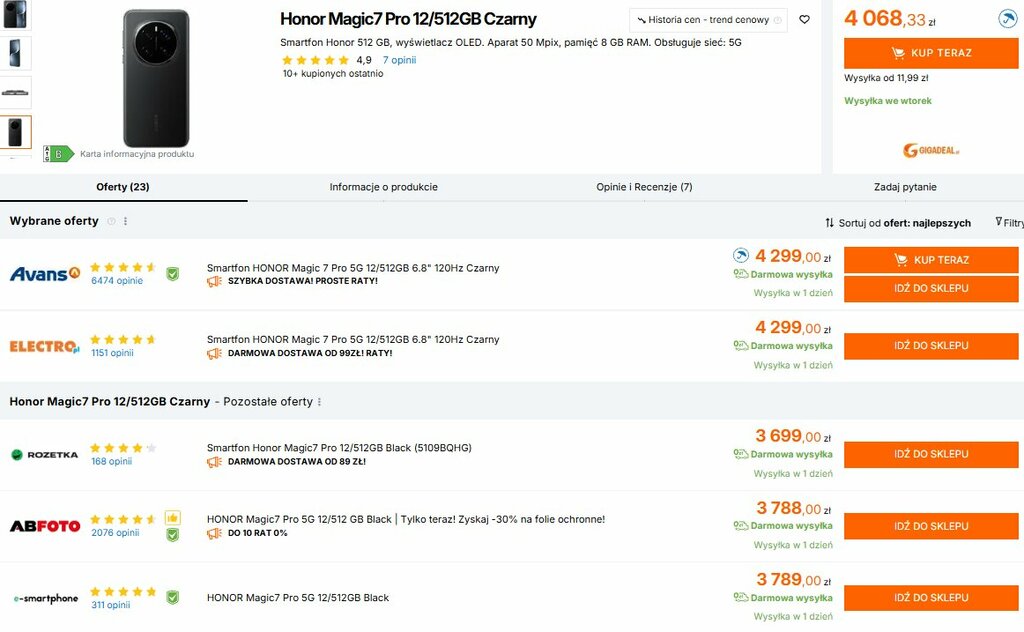The image size is (1024, 632).
Task: Click the umbrella protection icon beside 4 068,33 zł
Action: click(1007, 19)
